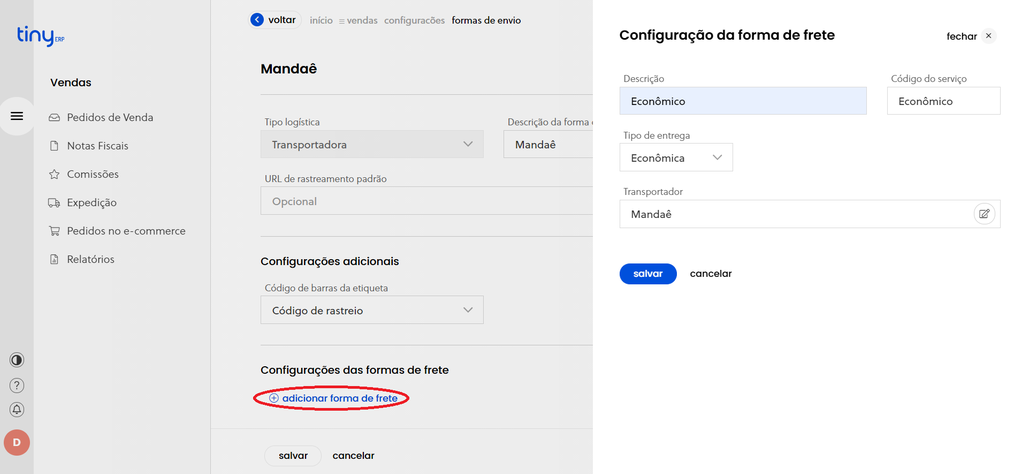
Task: Click the blue salvar button
Action: (648, 274)
